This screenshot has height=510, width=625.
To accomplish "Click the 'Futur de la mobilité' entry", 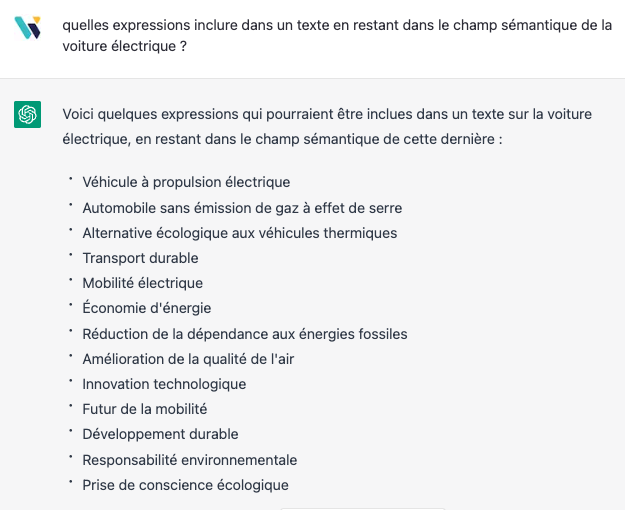I will point(145,409).
